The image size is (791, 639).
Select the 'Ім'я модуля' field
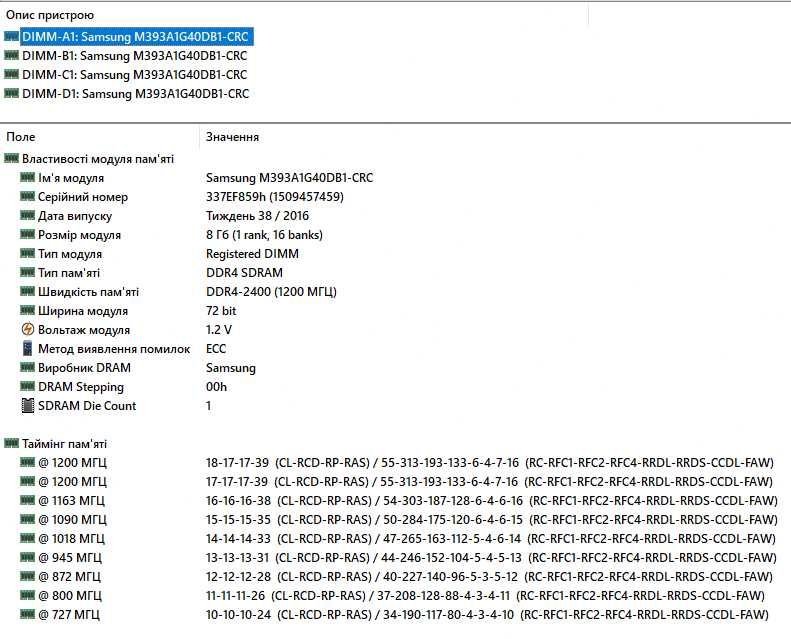click(x=71, y=178)
